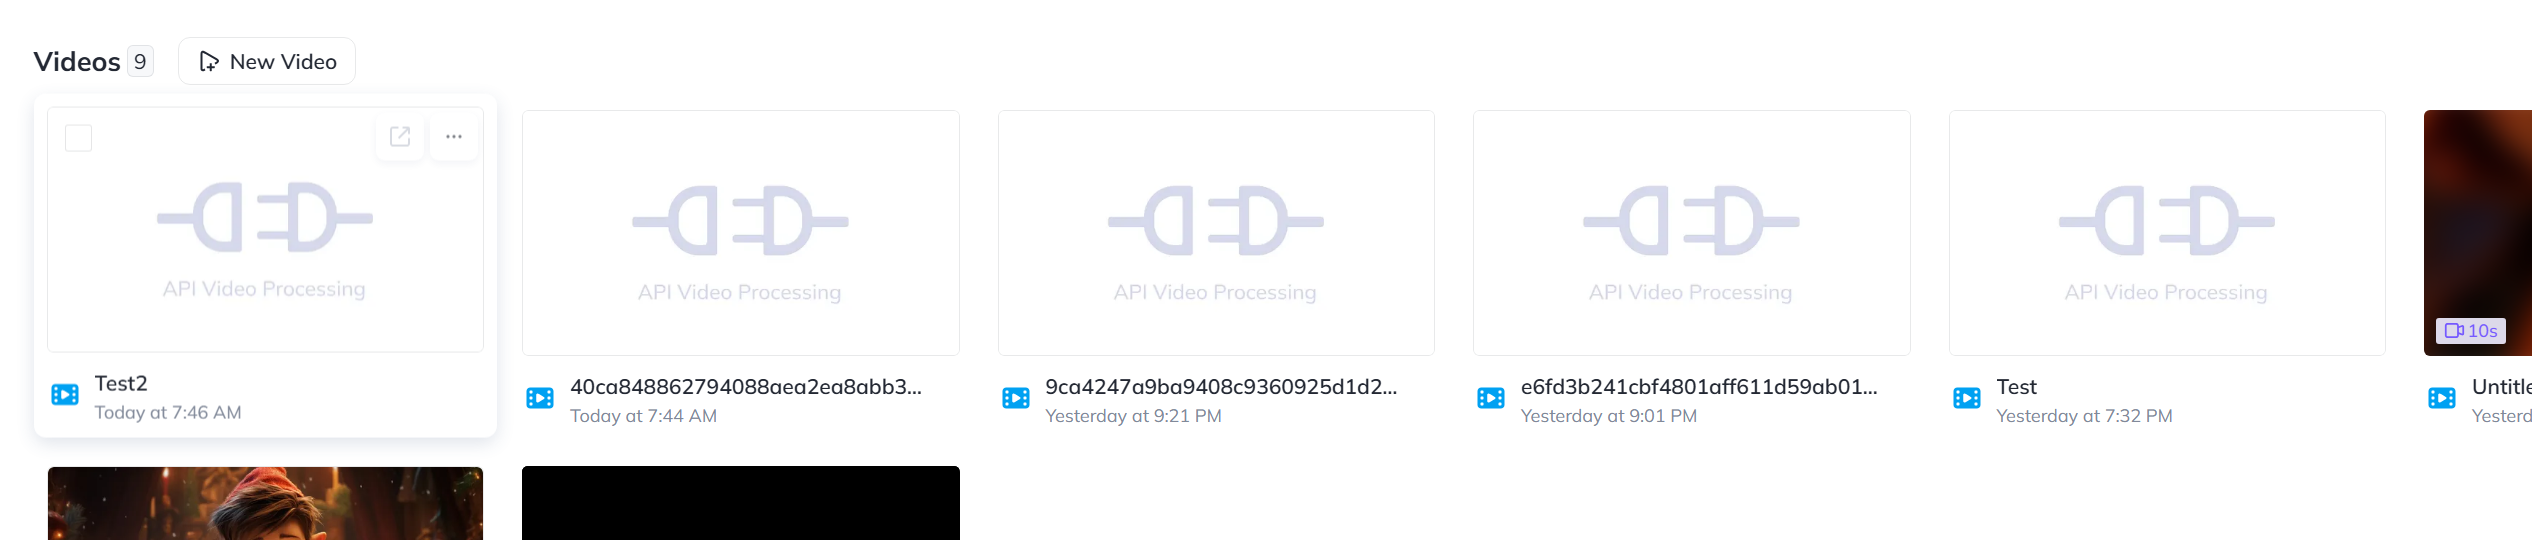Open the three-dot menu on Test2 card
Image resolution: width=2532 pixels, height=540 pixels.
[454, 137]
